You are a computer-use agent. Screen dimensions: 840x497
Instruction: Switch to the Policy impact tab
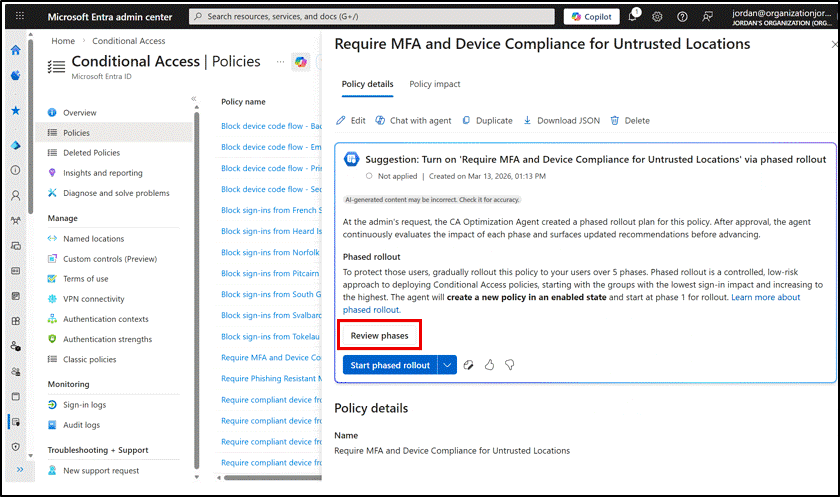coord(435,84)
